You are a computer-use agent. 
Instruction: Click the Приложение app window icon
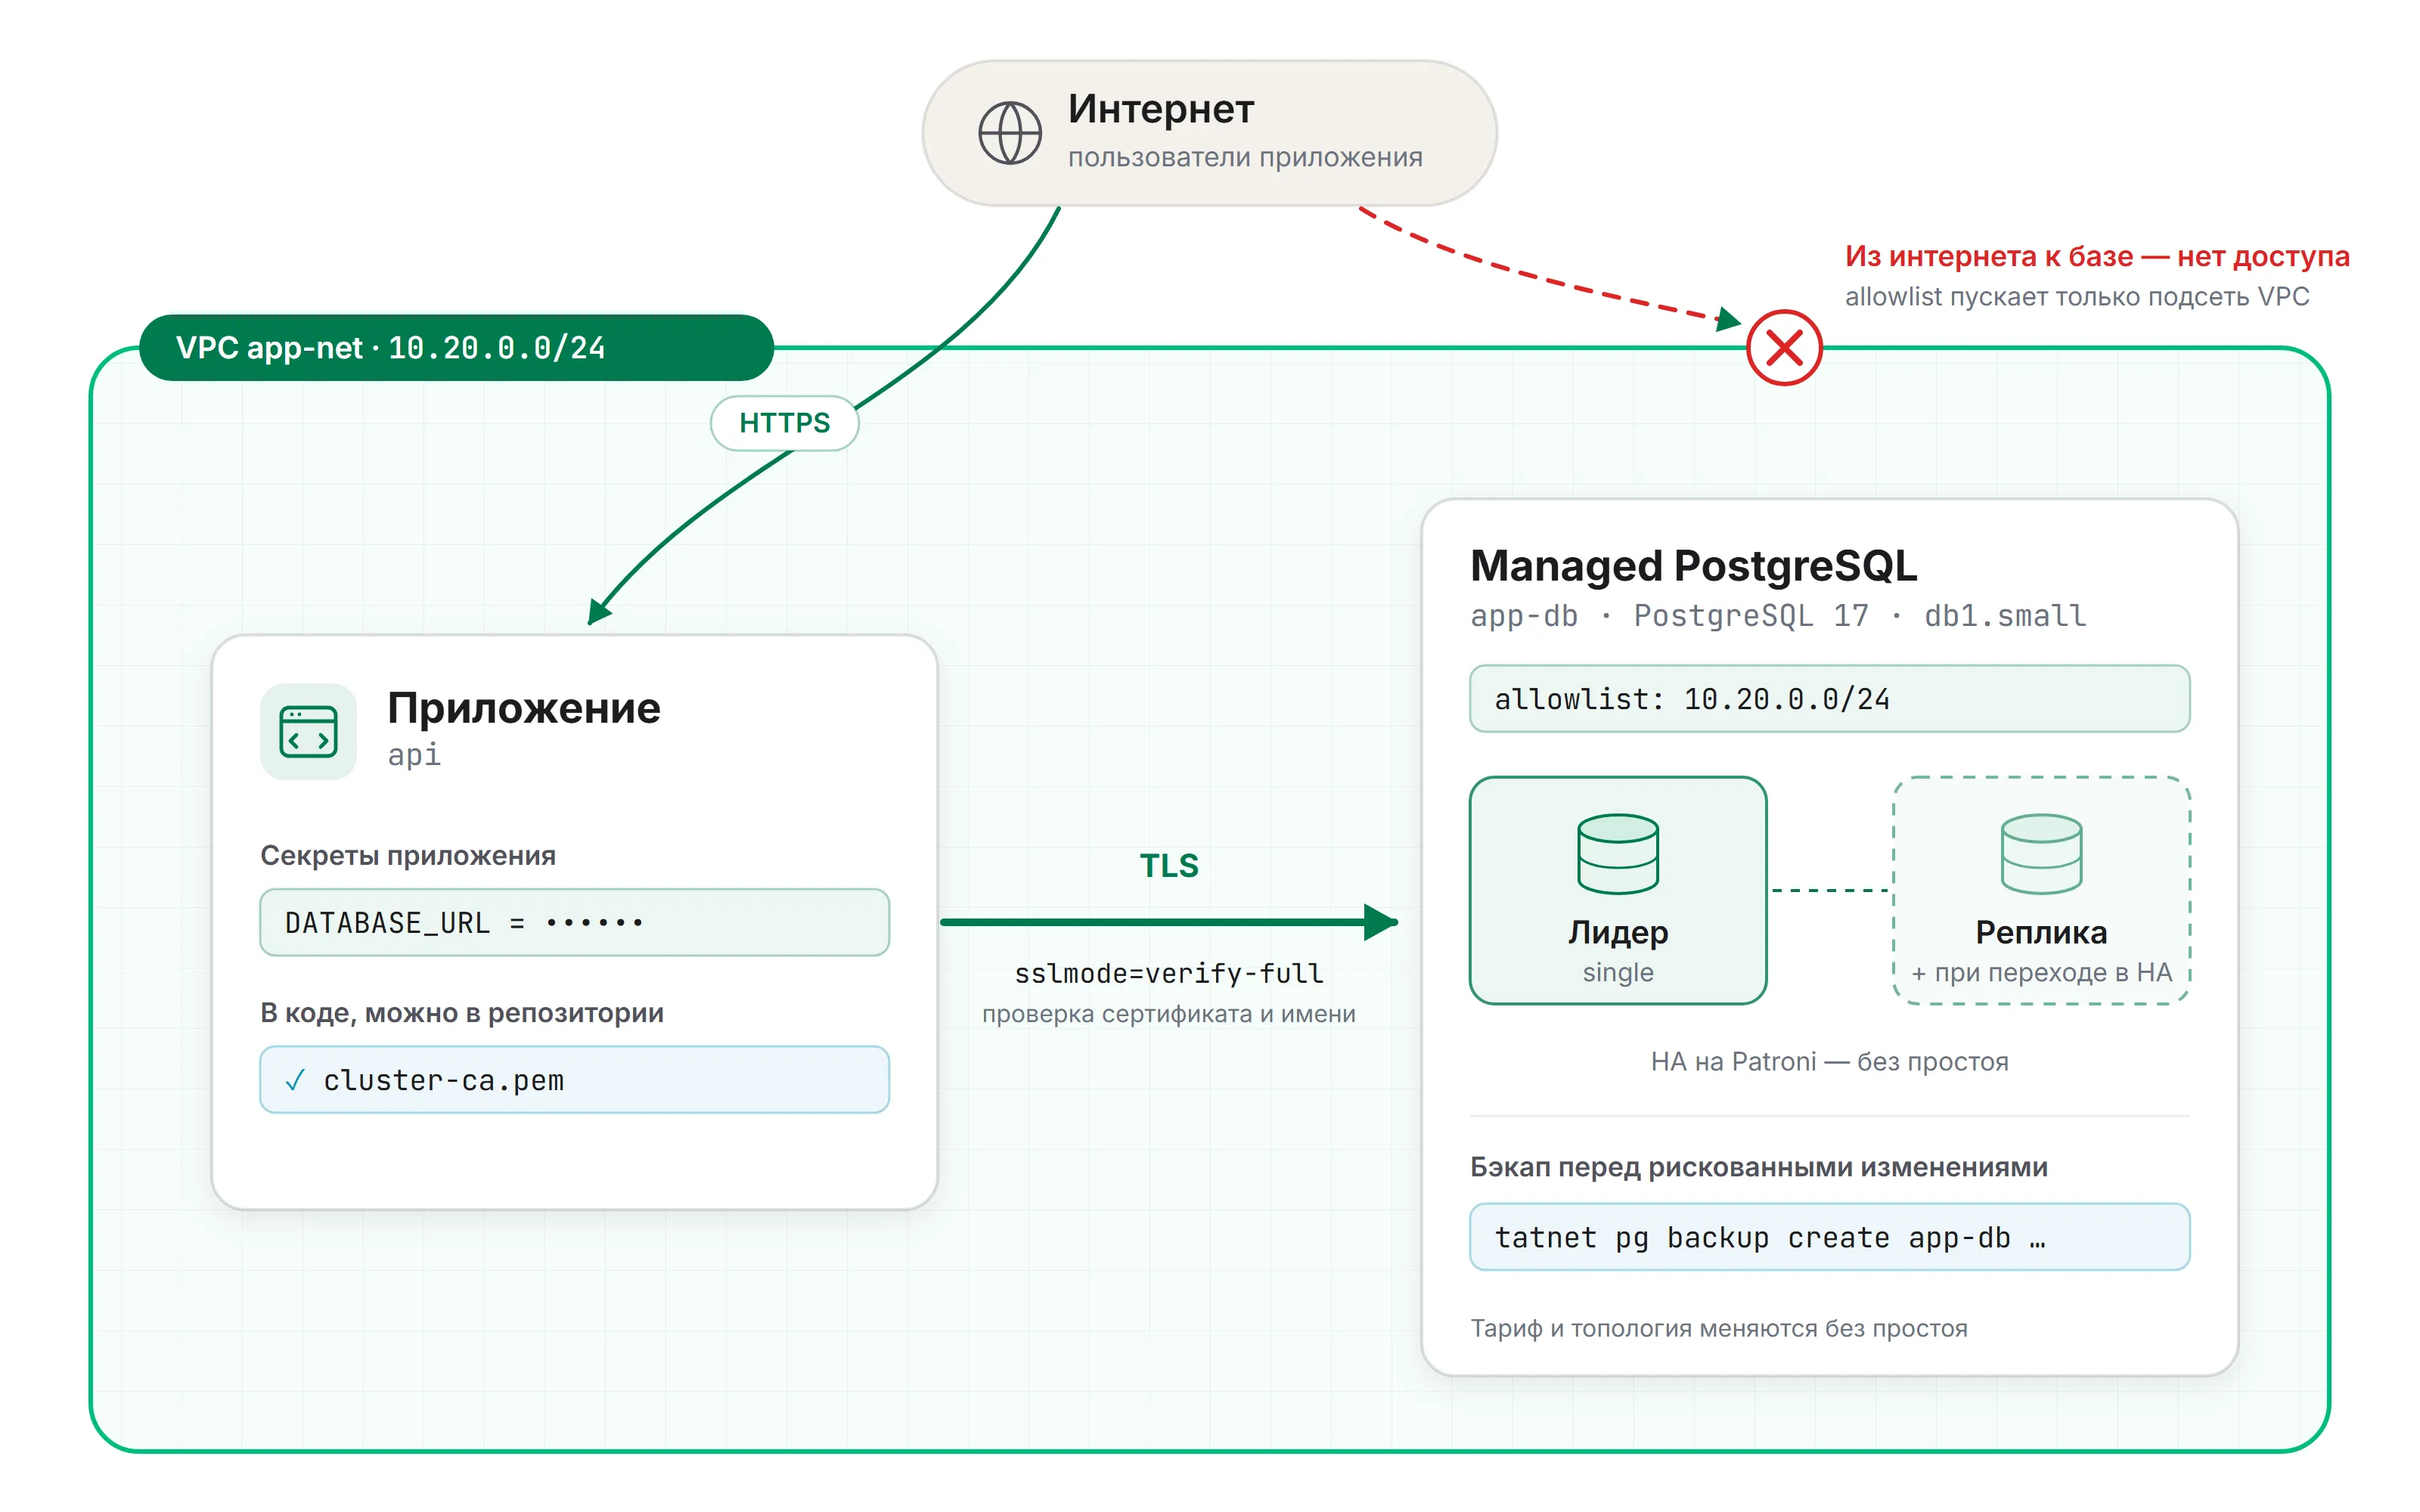pos(308,731)
